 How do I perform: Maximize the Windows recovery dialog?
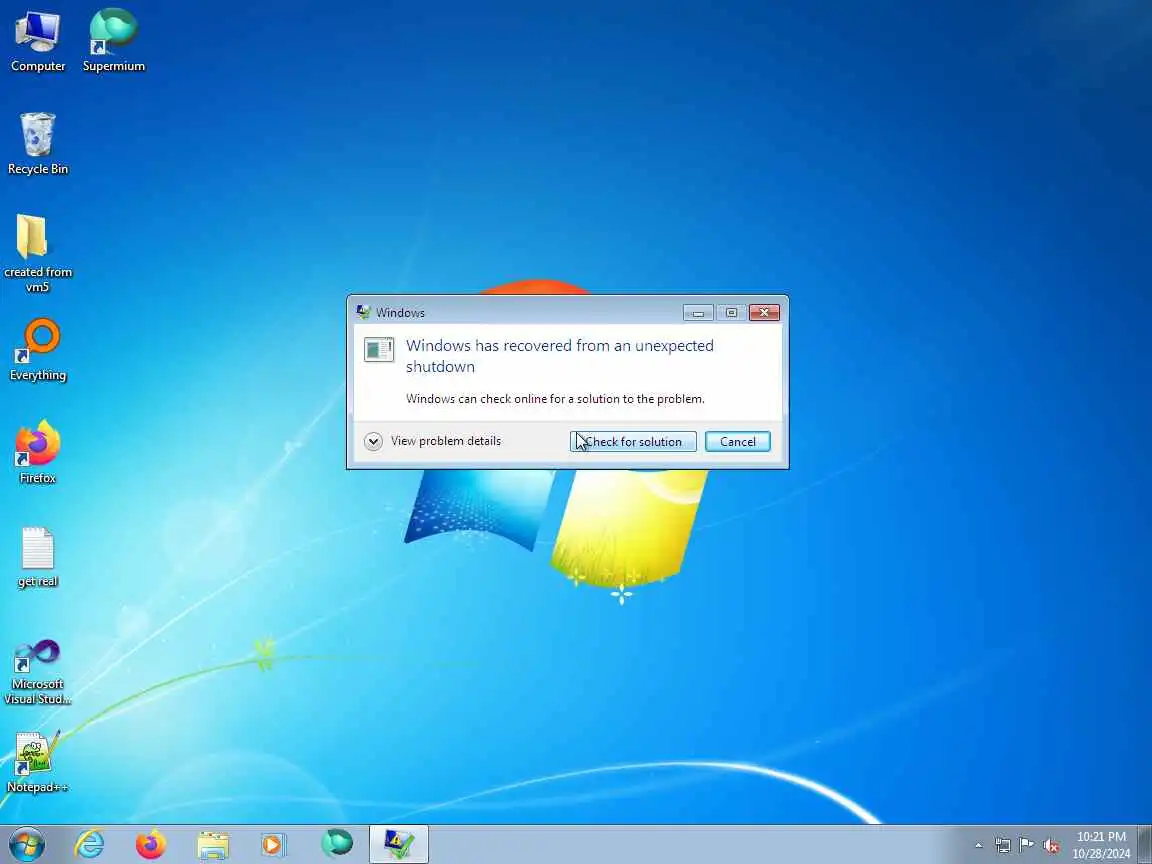pos(731,313)
